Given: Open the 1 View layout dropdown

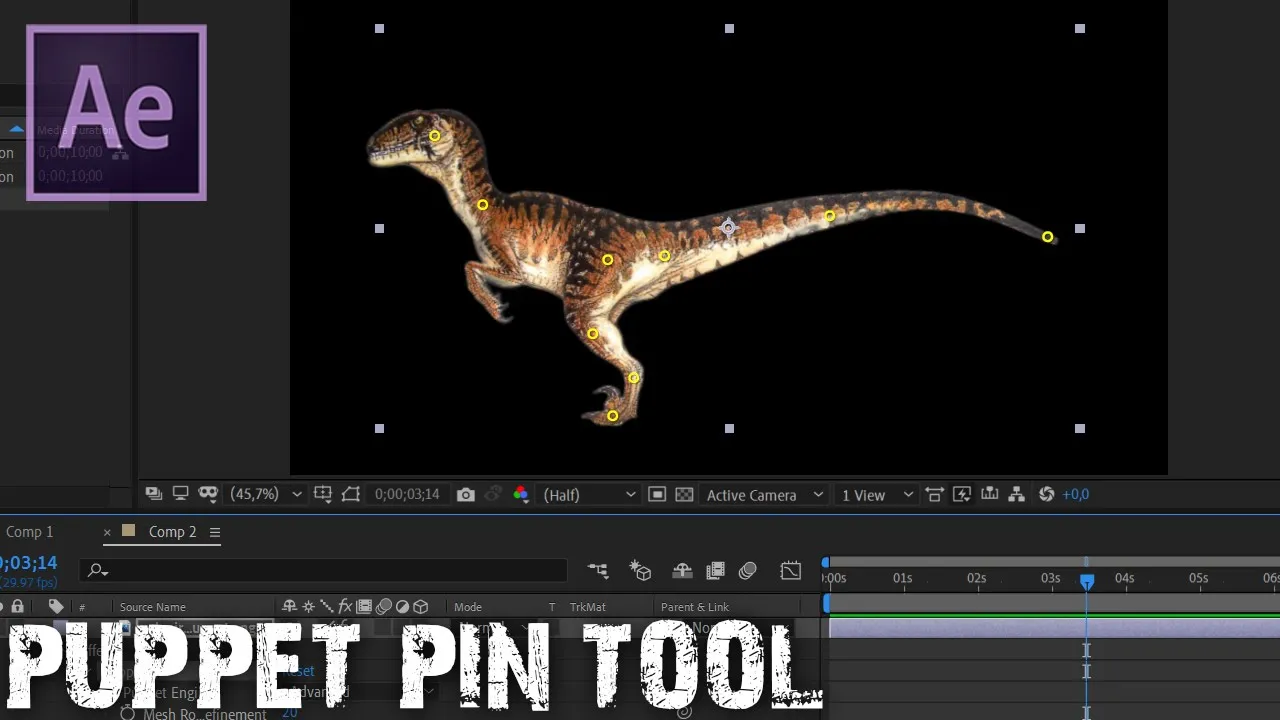Looking at the screenshot, I should [877, 494].
